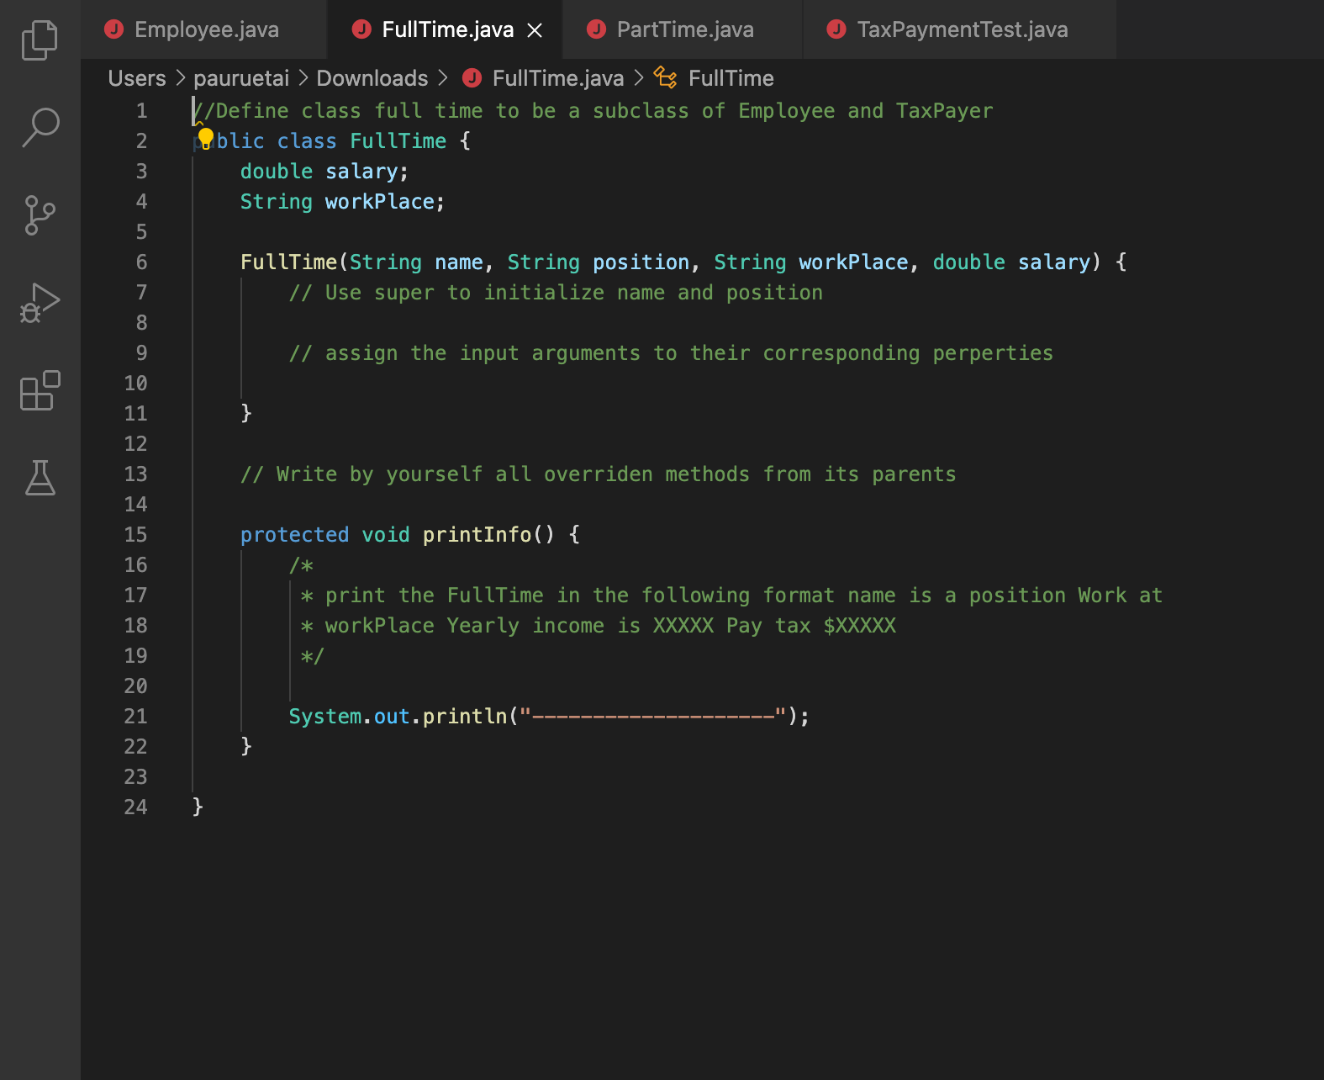Click the printInfo method name
The width and height of the screenshot is (1324, 1080).
pos(477,535)
